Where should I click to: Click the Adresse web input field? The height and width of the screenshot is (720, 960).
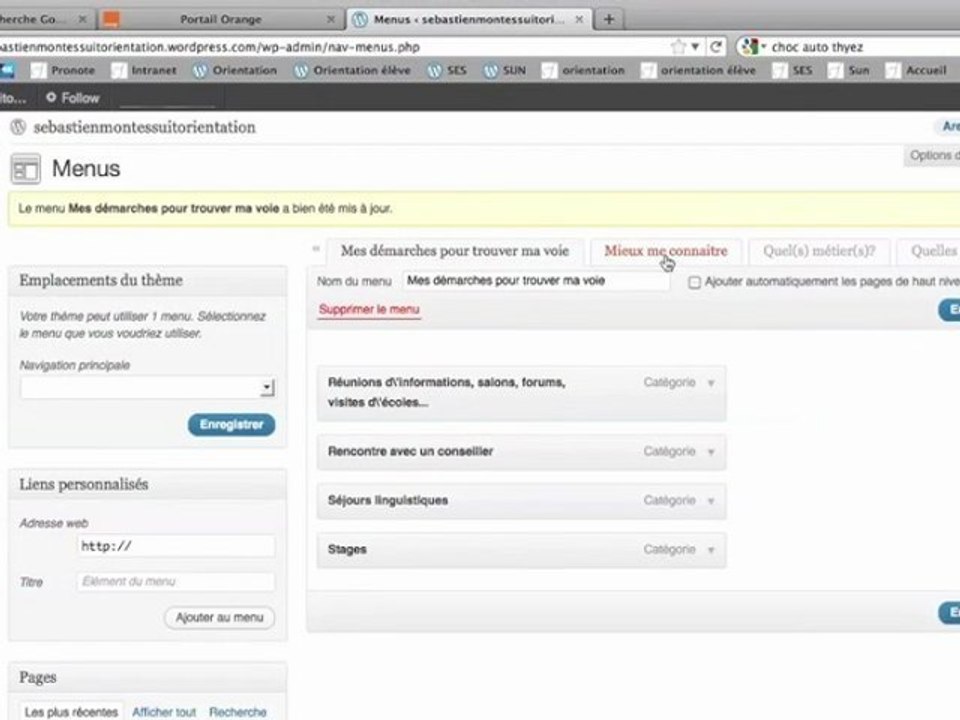(x=176, y=546)
